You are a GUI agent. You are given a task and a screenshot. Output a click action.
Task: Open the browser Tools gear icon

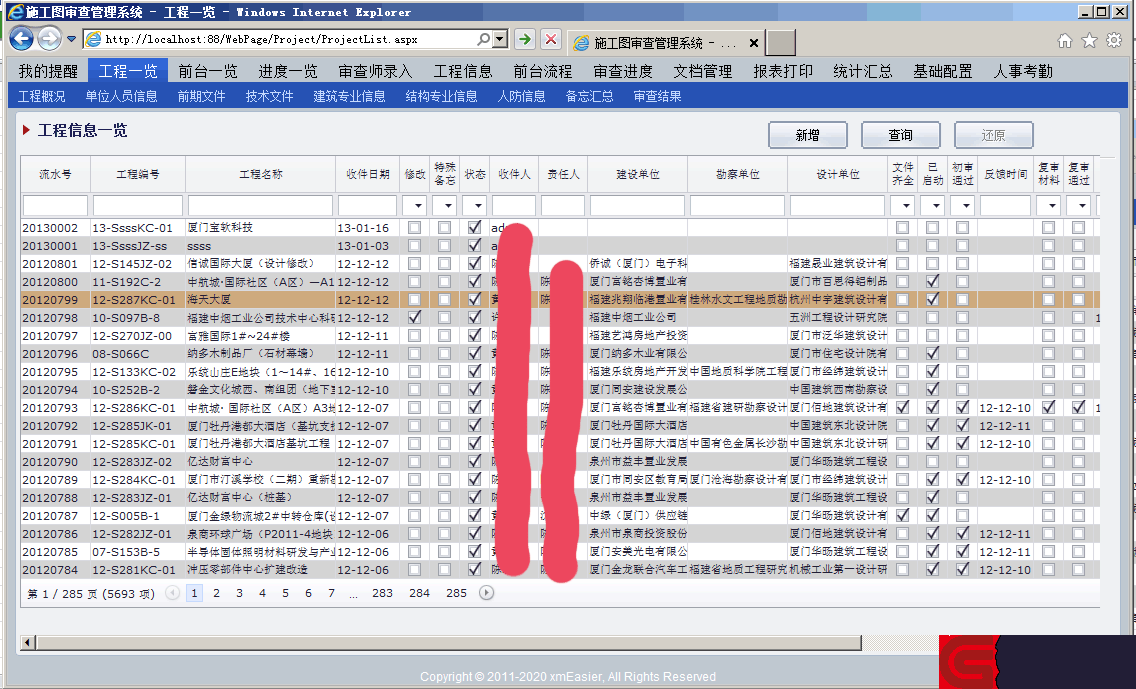pyautogui.click(x=1114, y=41)
